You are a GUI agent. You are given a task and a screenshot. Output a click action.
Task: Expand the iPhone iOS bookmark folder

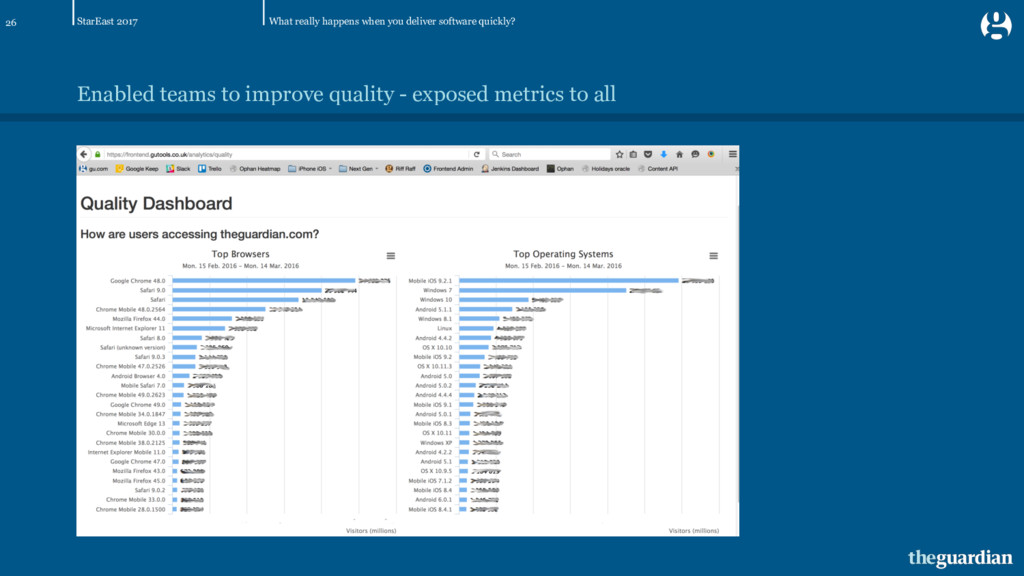point(310,168)
